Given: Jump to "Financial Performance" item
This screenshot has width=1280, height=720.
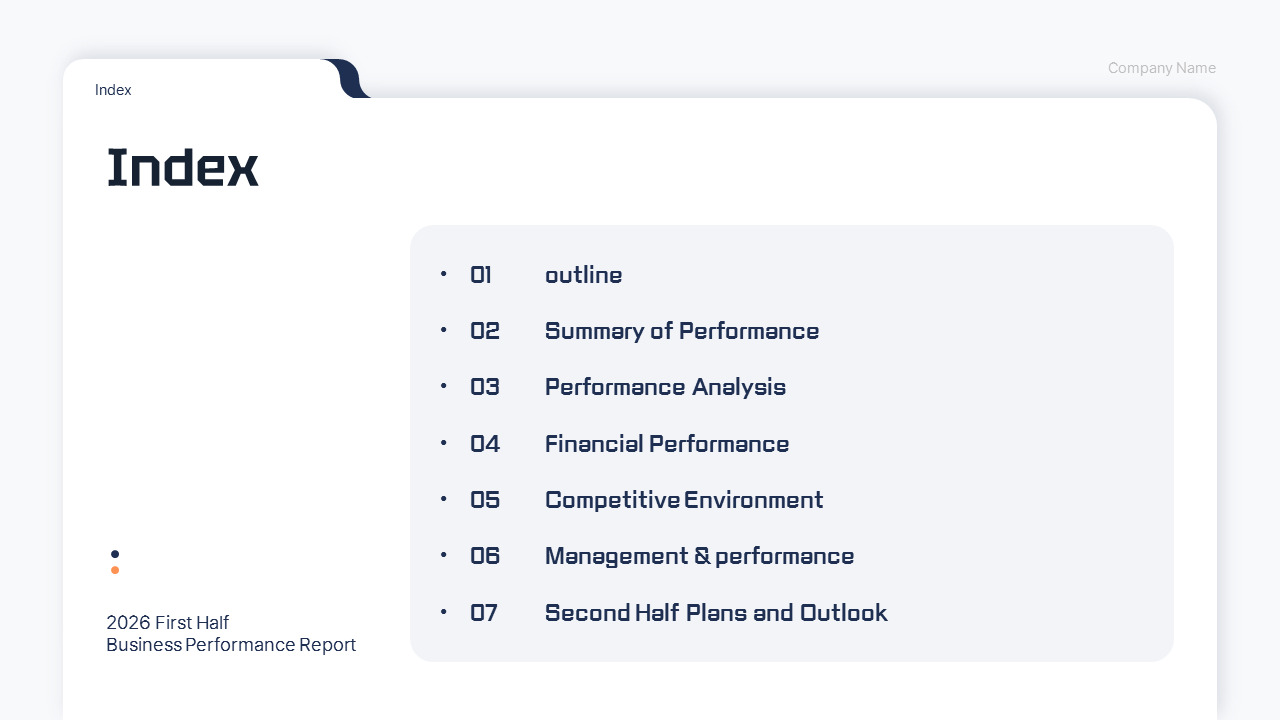Looking at the screenshot, I should pos(666,444).
